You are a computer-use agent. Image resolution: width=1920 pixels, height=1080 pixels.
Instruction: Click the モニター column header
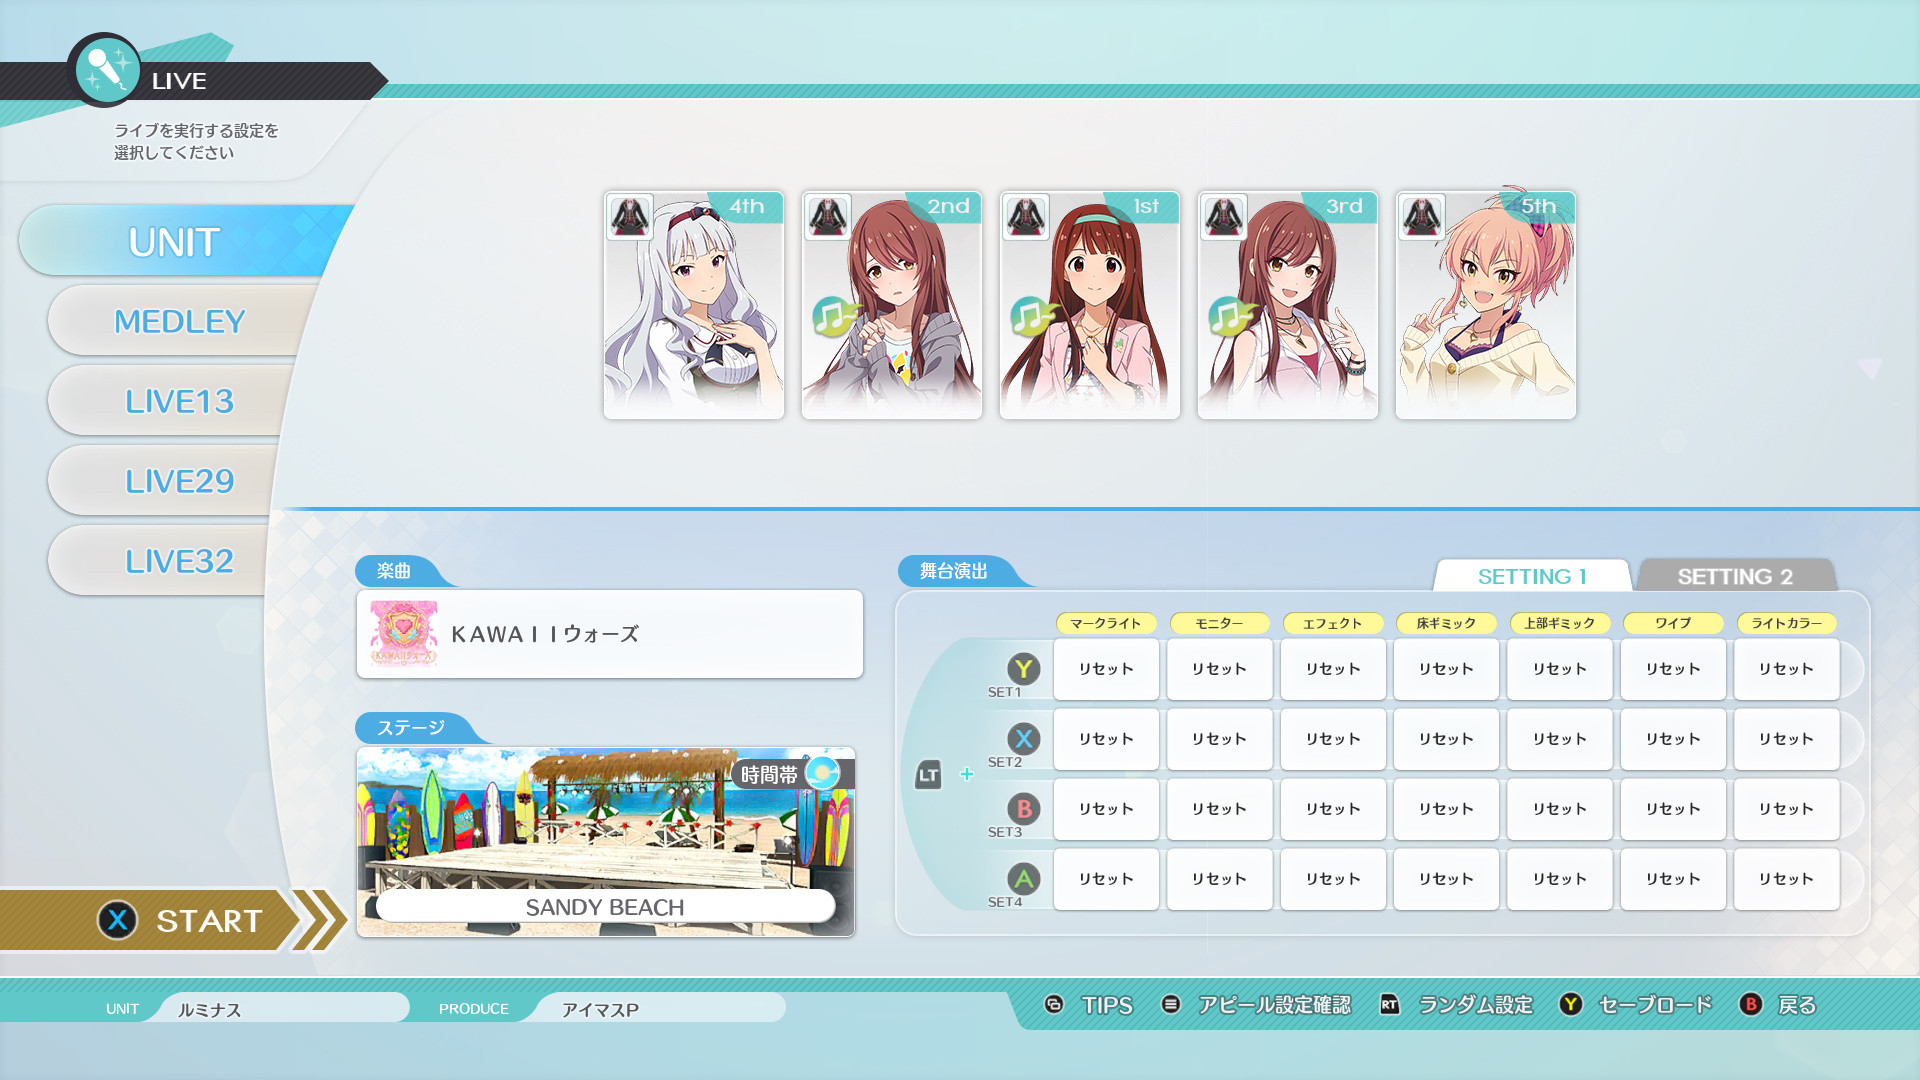click(x=1220, y=623)
